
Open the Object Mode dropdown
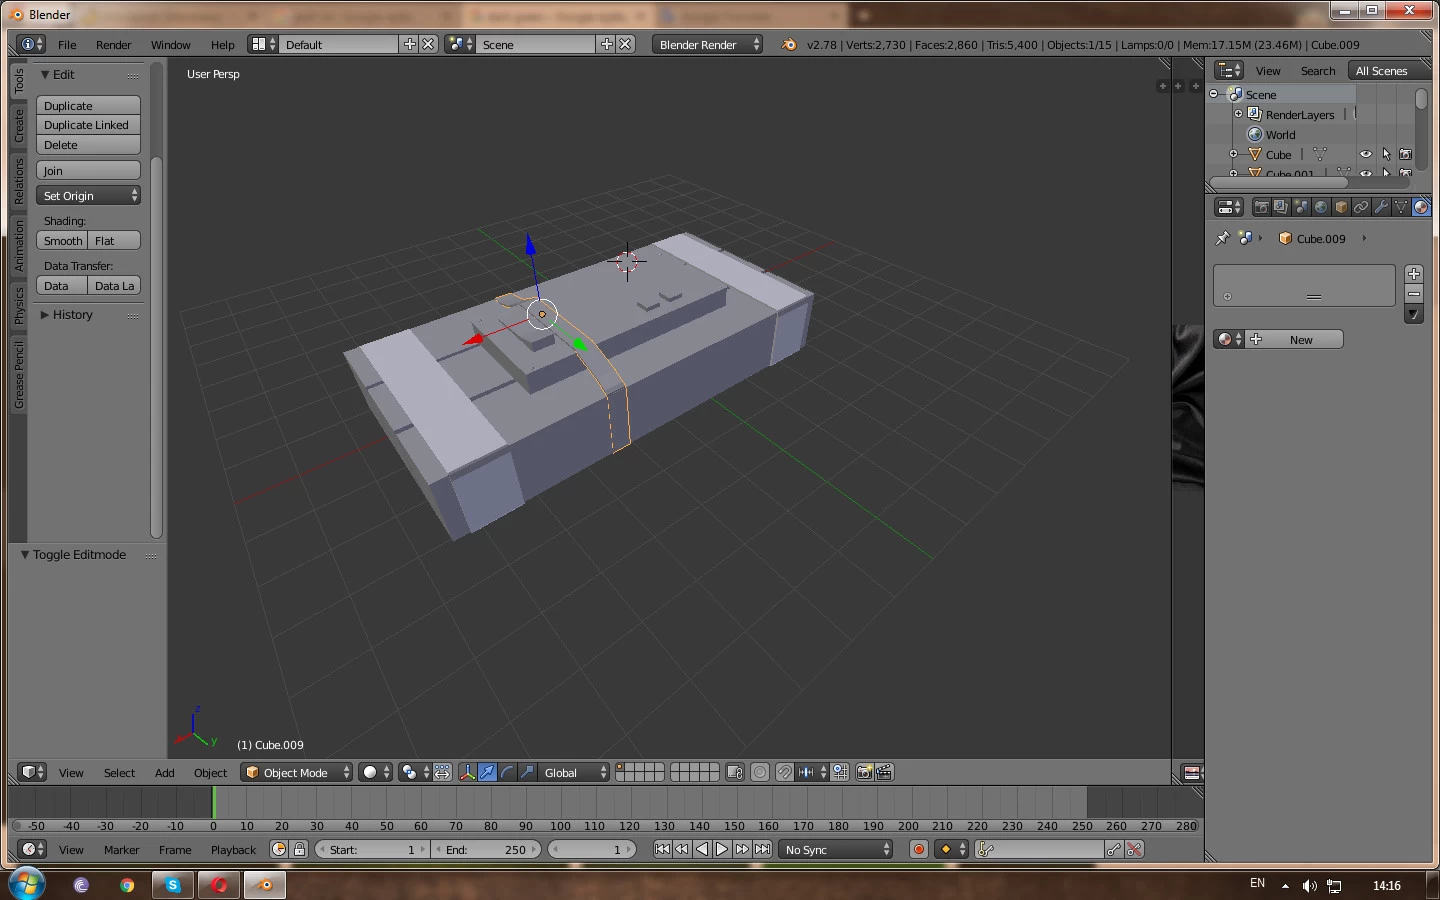[298, 772]
